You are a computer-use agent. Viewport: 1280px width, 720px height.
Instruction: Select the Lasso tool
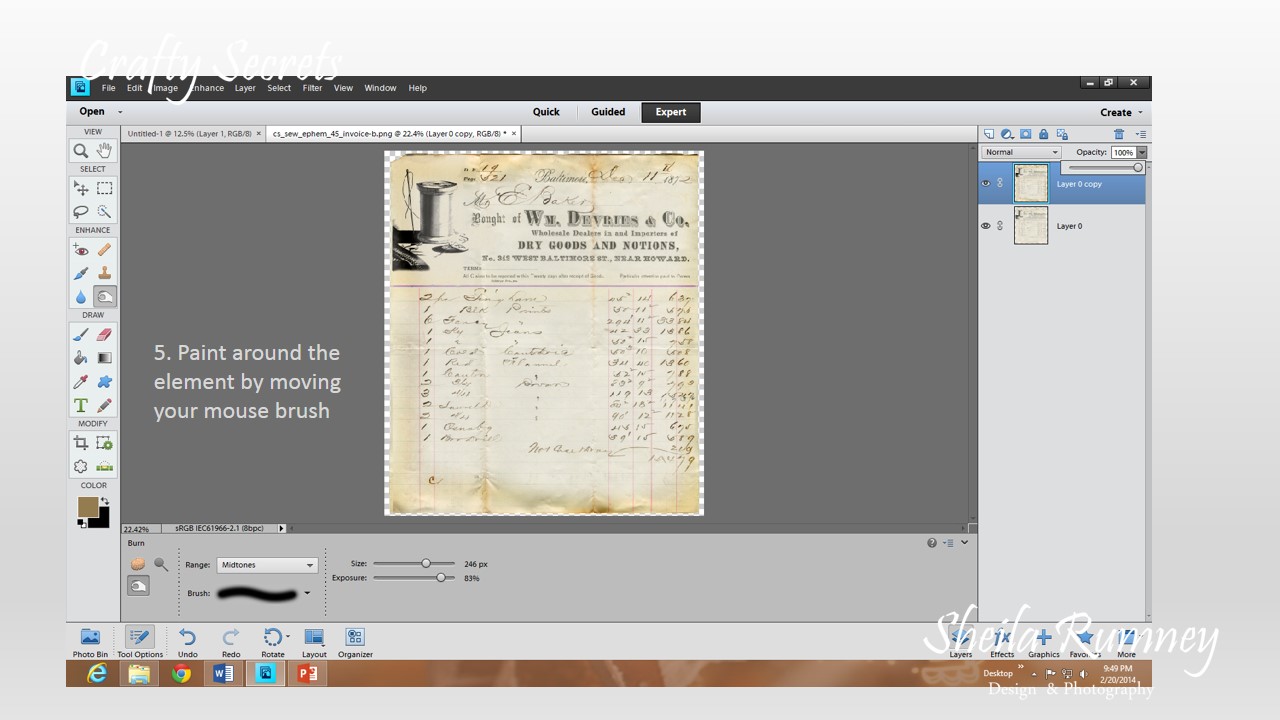81,211
